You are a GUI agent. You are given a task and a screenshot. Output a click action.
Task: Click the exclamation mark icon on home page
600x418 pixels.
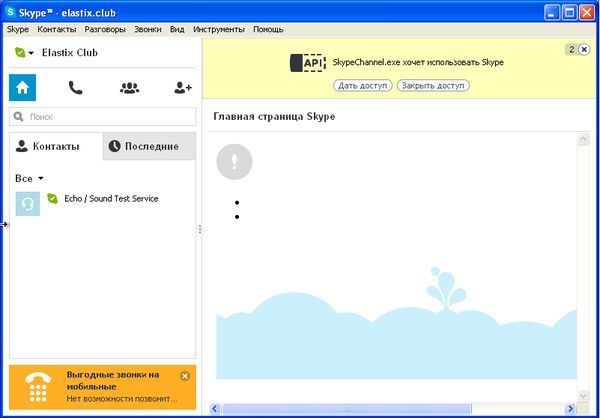[234, 161]
